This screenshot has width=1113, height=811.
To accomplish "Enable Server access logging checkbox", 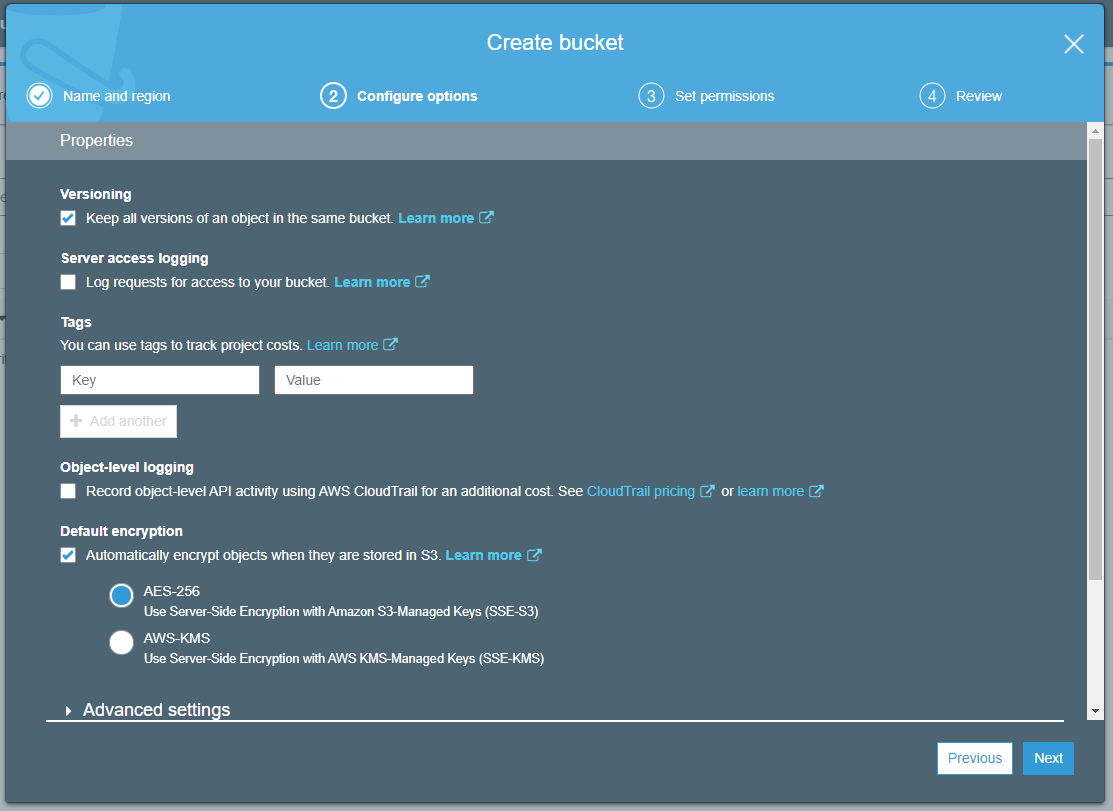I will pyautogui.click(x=68, y=282).
